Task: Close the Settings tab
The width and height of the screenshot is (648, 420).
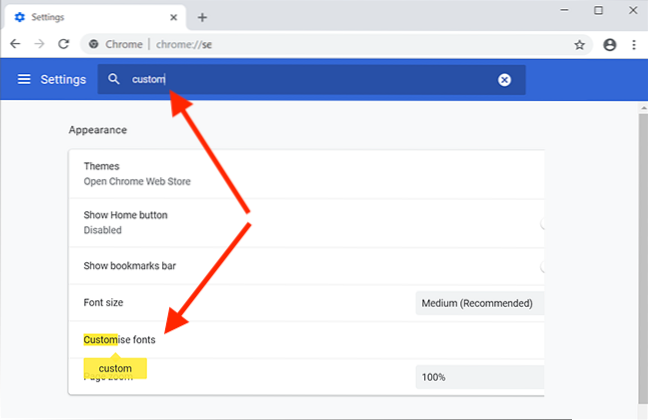Action: tap(172, 17)
